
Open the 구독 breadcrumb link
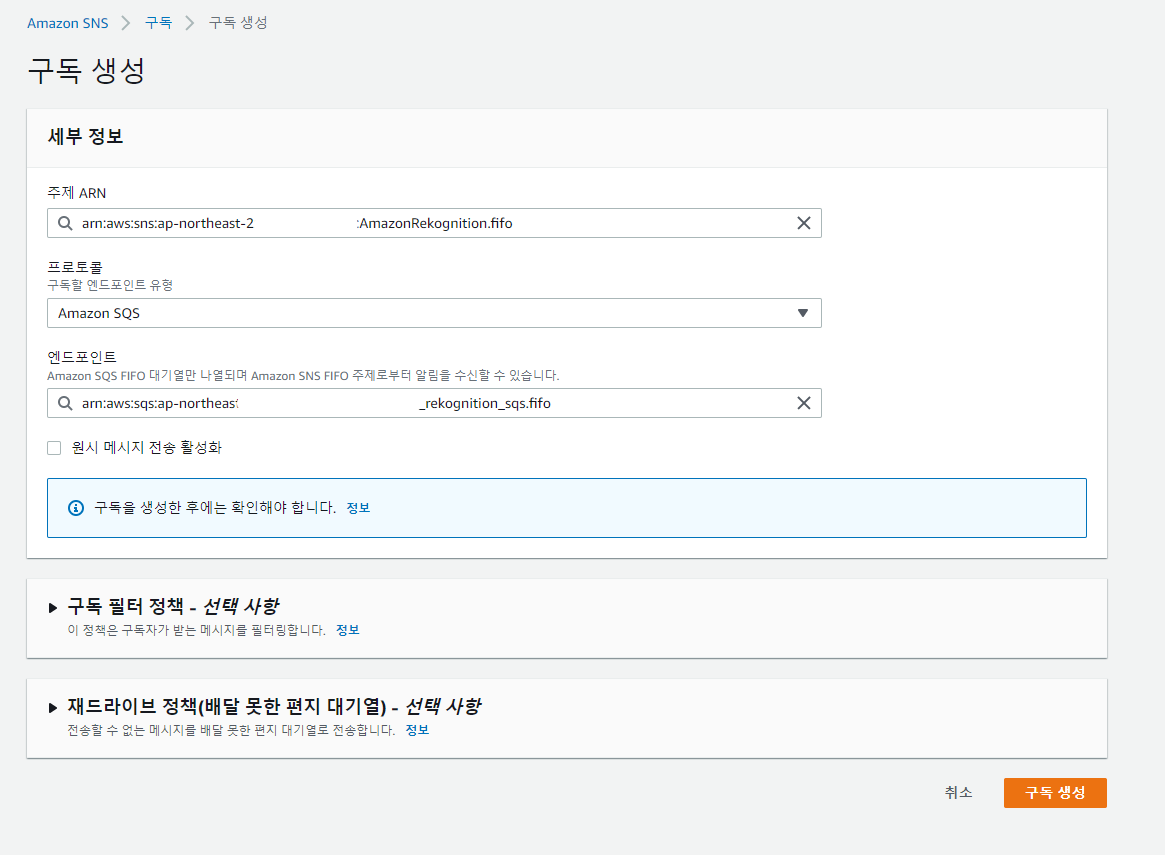(x=158, y=23)
